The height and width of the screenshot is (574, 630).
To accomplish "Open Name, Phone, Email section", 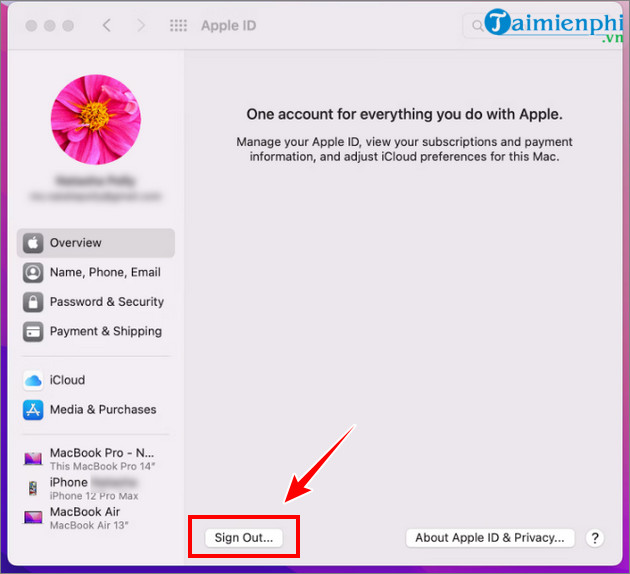I will click(96, 272).
